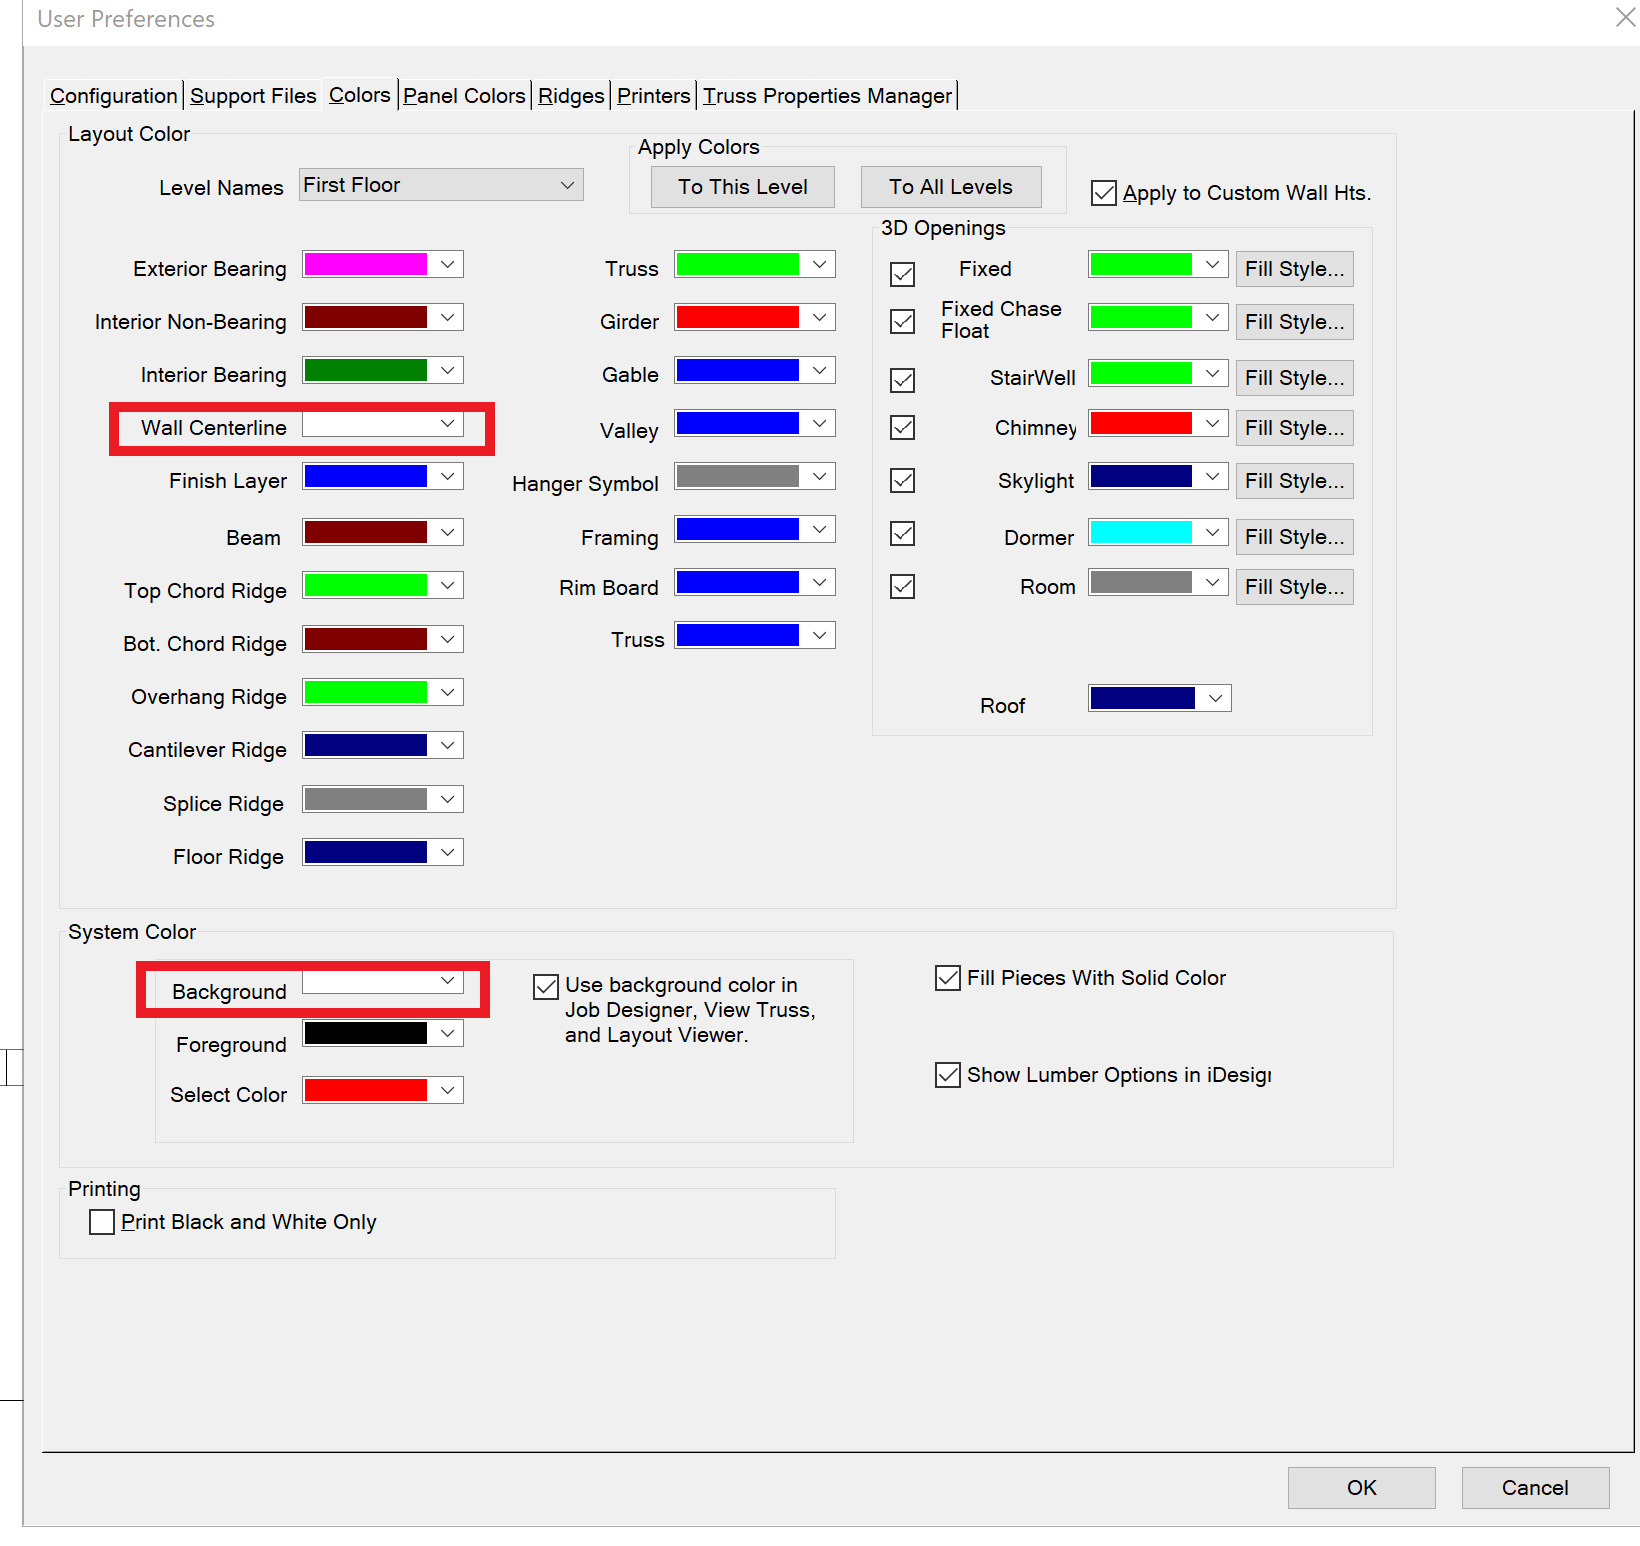The image size is (1640, 1546).
Task: Expand the Exterior Bearing color dropdown
Action: (448, 264)
